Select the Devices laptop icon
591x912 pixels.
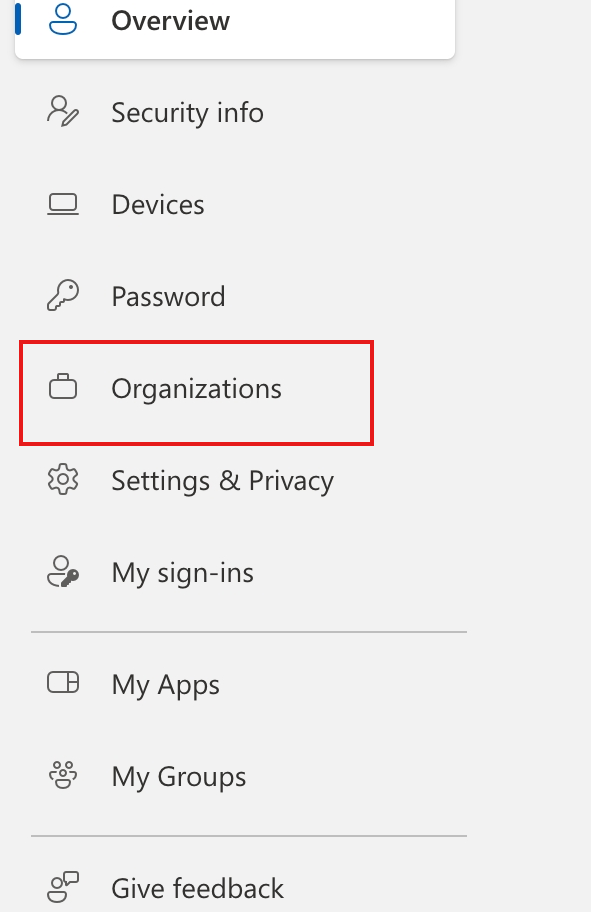[x=63, y=204]
